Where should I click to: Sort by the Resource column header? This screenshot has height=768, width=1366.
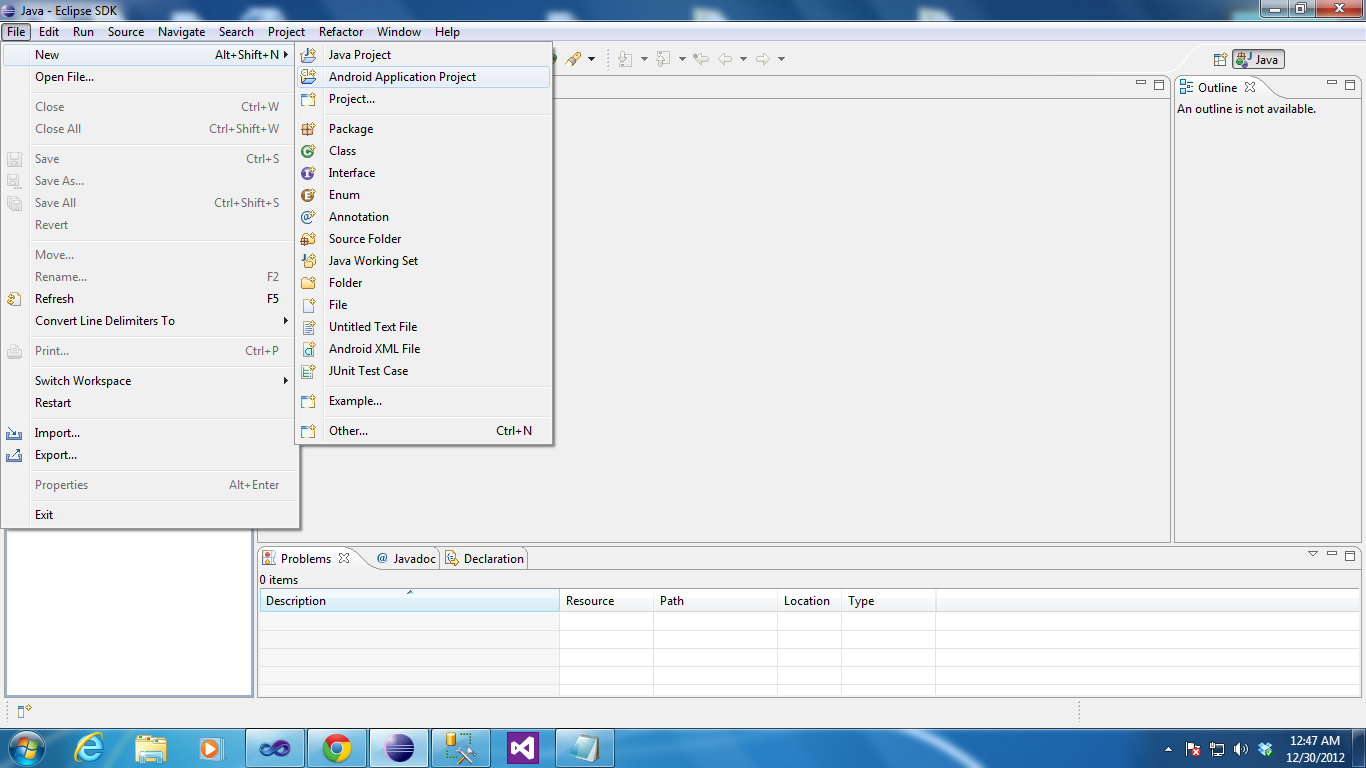pos(606,601)
